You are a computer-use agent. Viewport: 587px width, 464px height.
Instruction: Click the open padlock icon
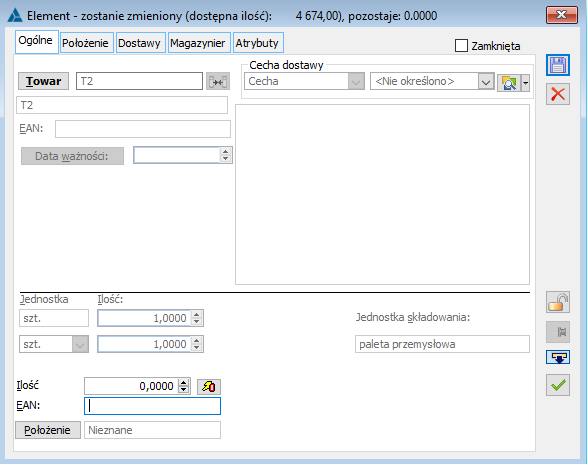click(557, 302)
